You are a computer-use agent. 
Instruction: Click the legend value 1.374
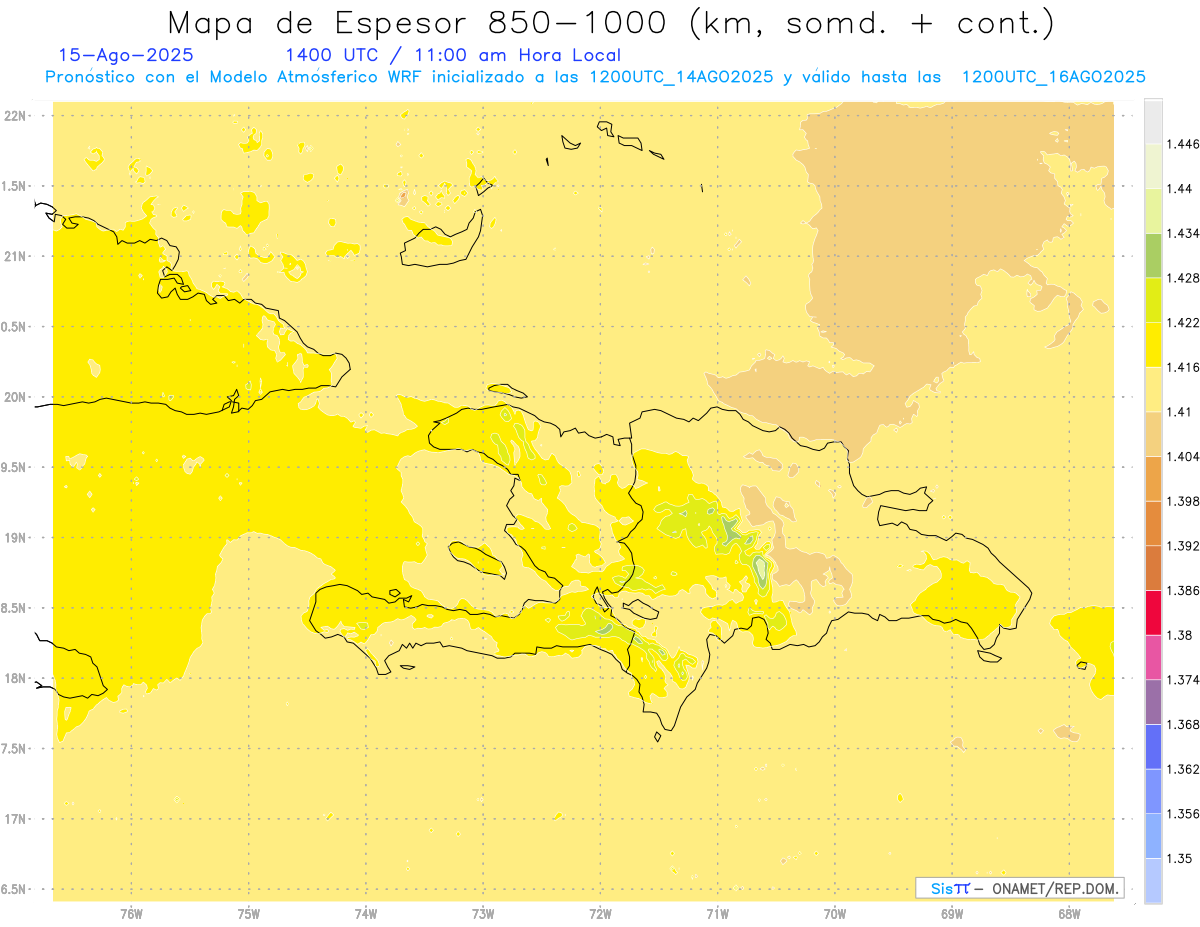click(1183, 679)
